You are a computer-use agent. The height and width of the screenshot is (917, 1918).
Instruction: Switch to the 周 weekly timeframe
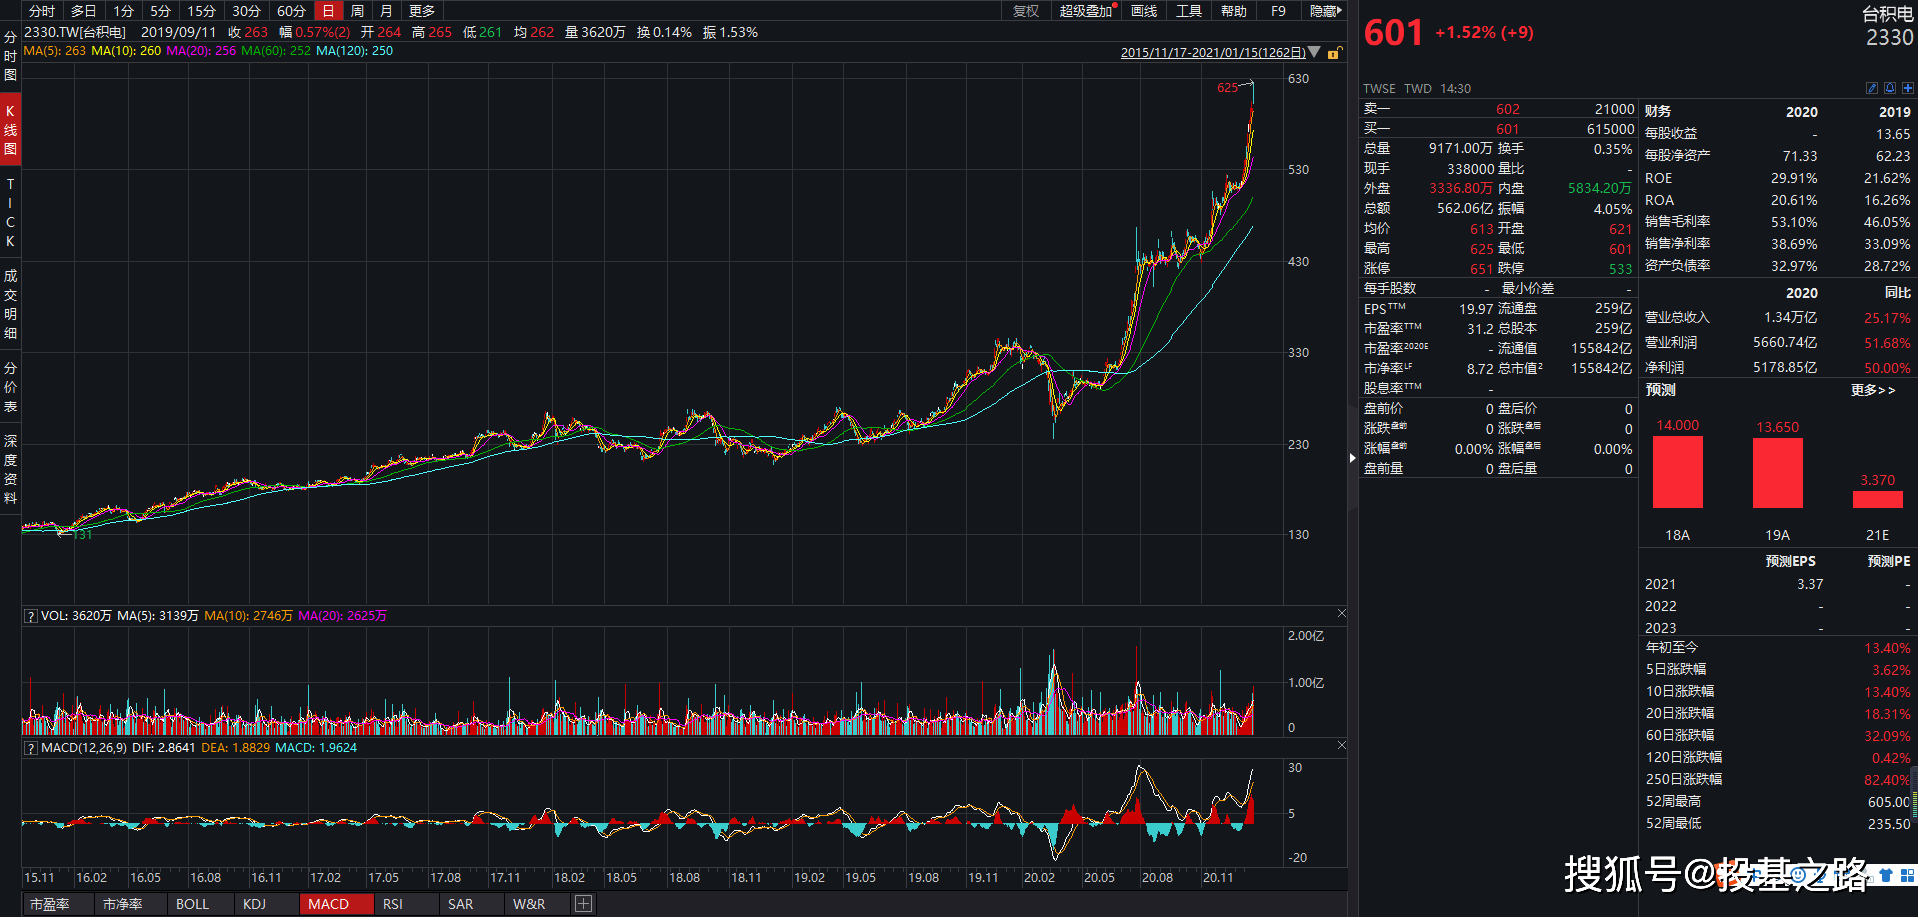point(357,11)
